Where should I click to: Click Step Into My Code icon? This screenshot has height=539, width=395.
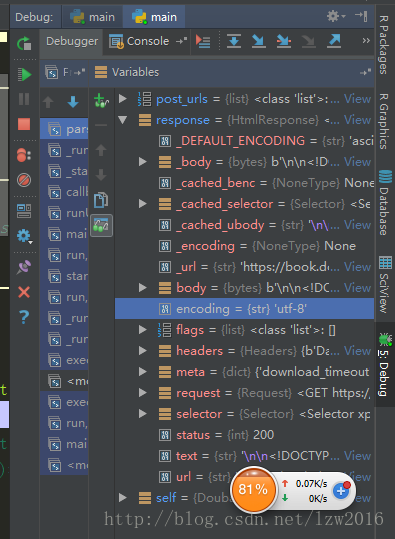tap(284, 41)
